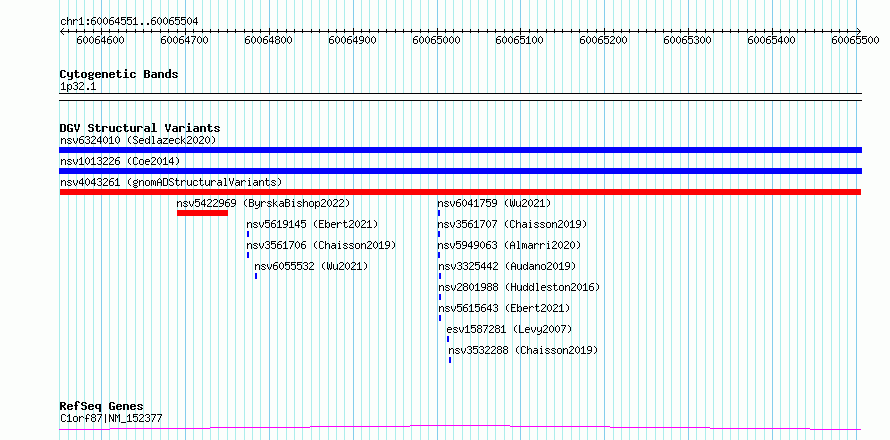Open the nsv5422969 (ByrskaBishop2022) label

coord(263,203)
